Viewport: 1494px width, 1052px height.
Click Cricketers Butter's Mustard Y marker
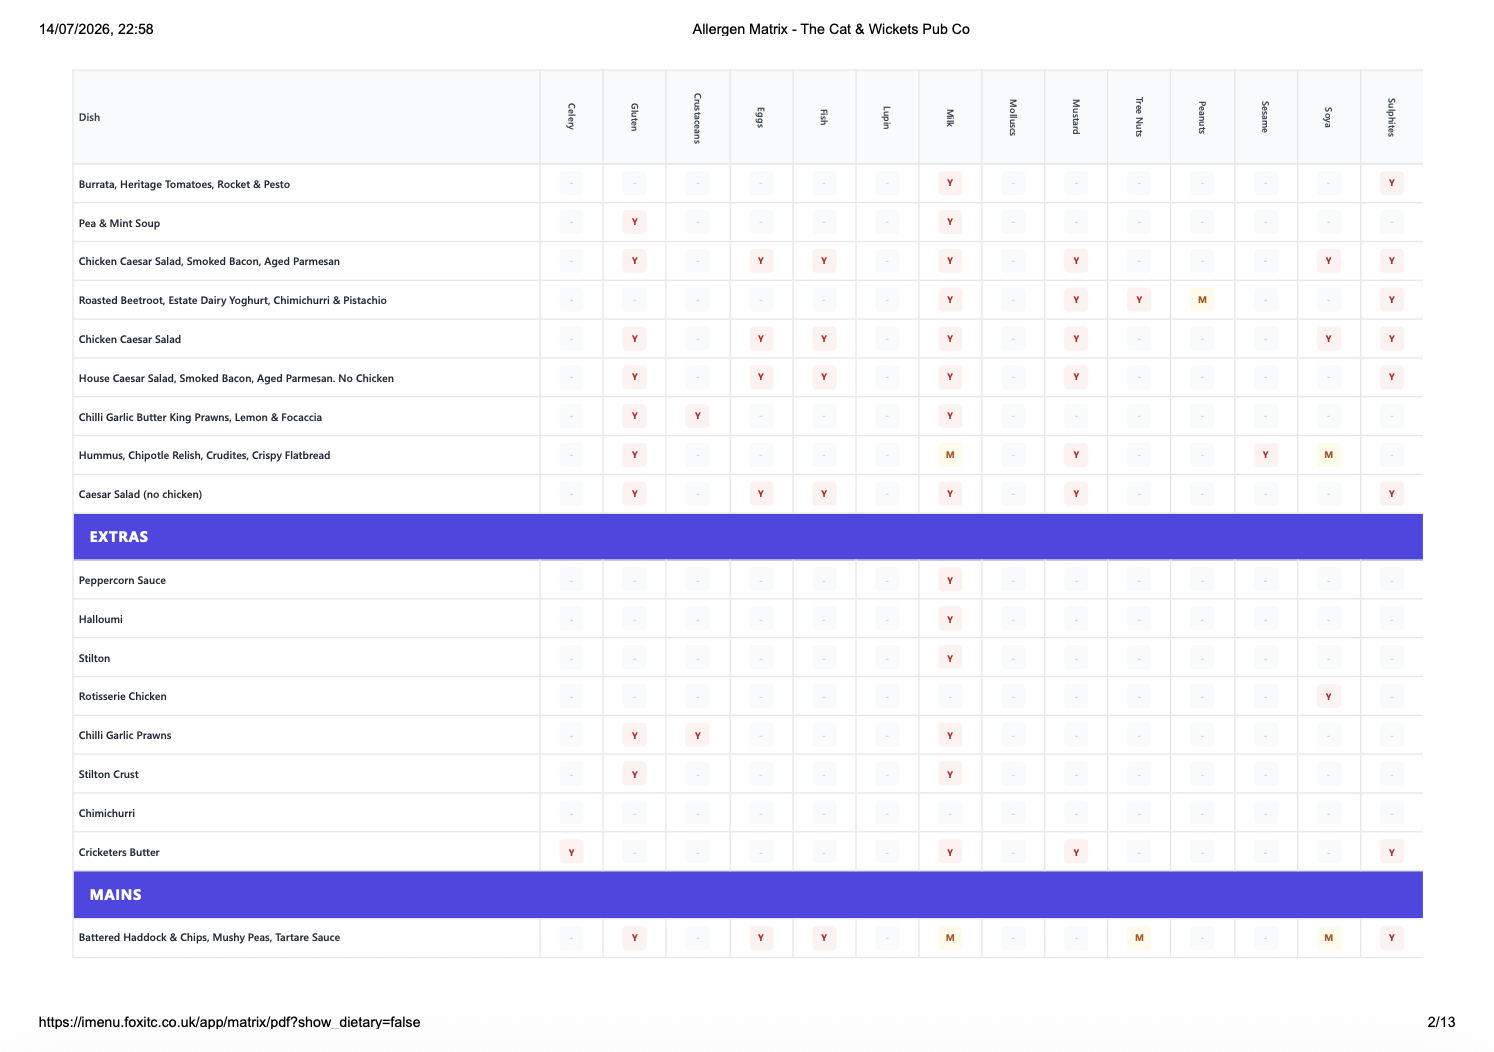tap(1076, 852)
